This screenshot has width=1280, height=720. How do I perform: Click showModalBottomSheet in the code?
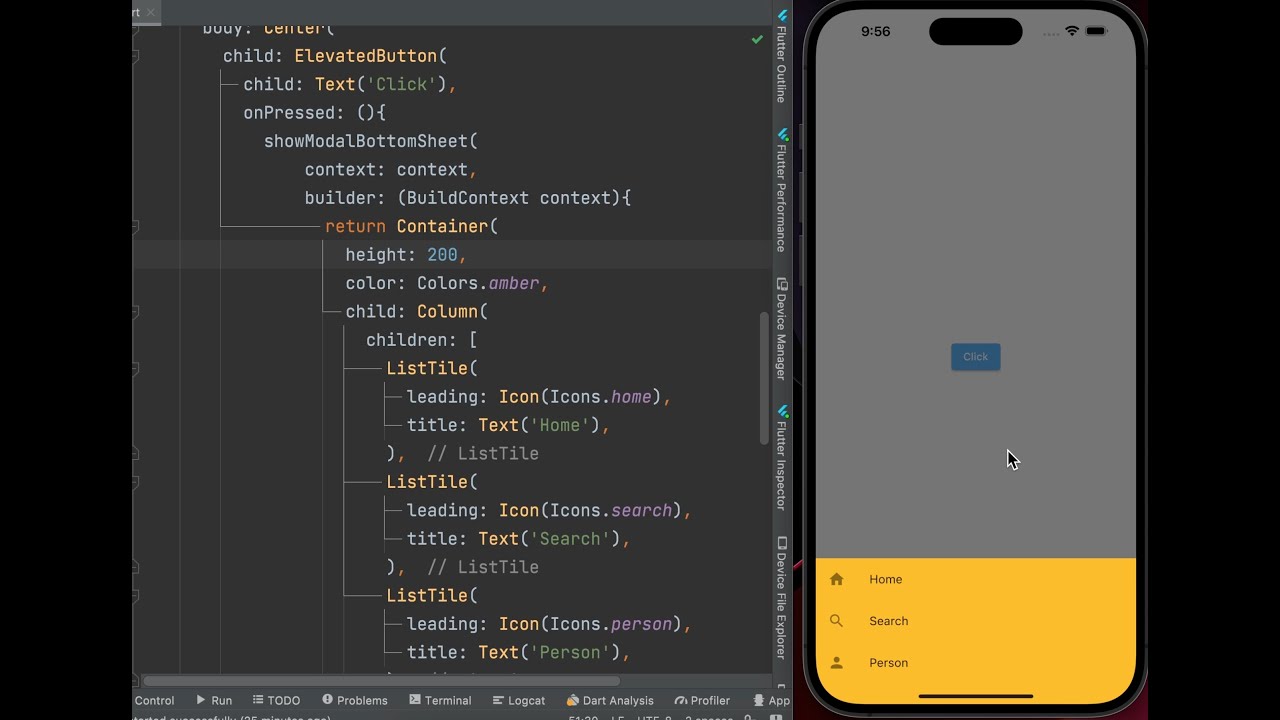[366, 141]
